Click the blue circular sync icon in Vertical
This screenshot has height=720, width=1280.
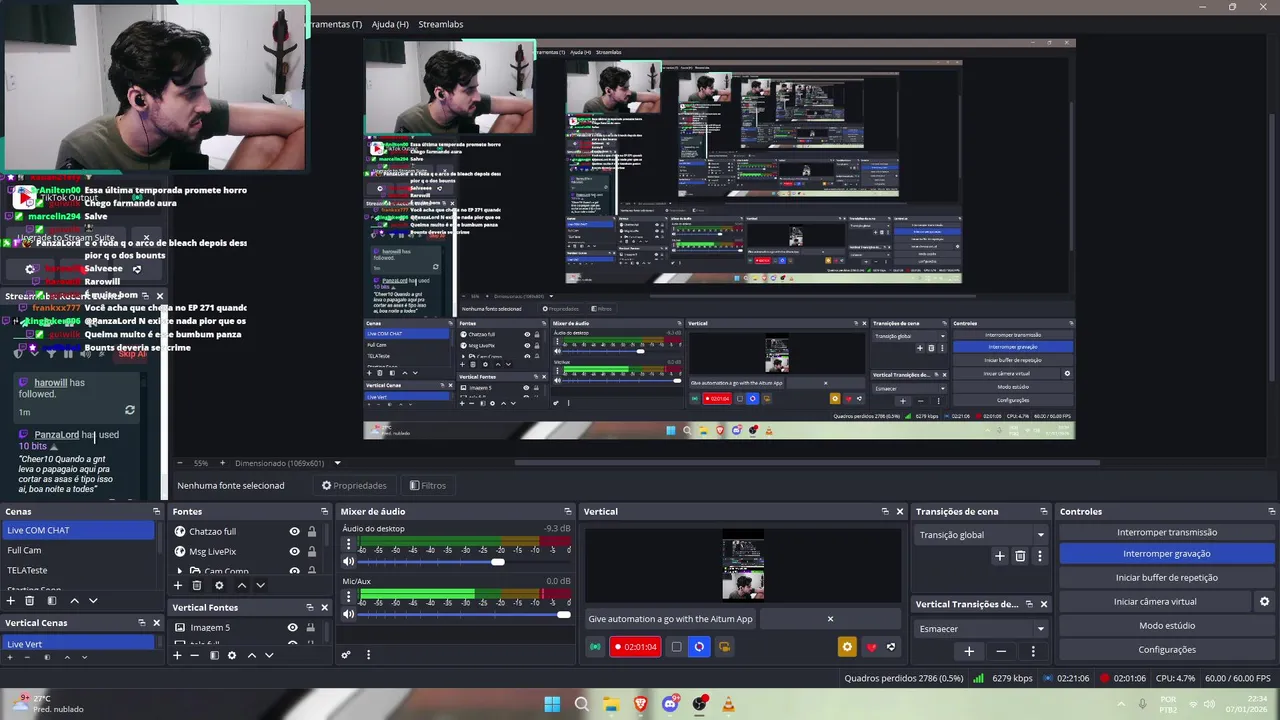pyautogui.click(x=699, y=647)
